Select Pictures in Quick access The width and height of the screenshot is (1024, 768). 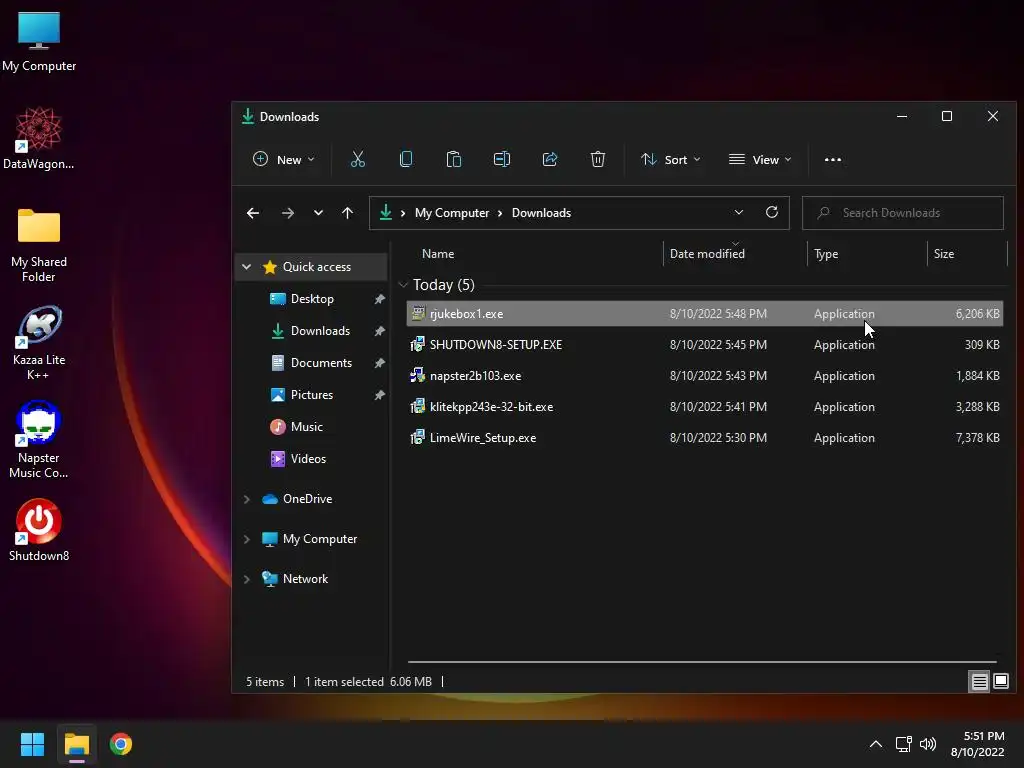point(312,394)
